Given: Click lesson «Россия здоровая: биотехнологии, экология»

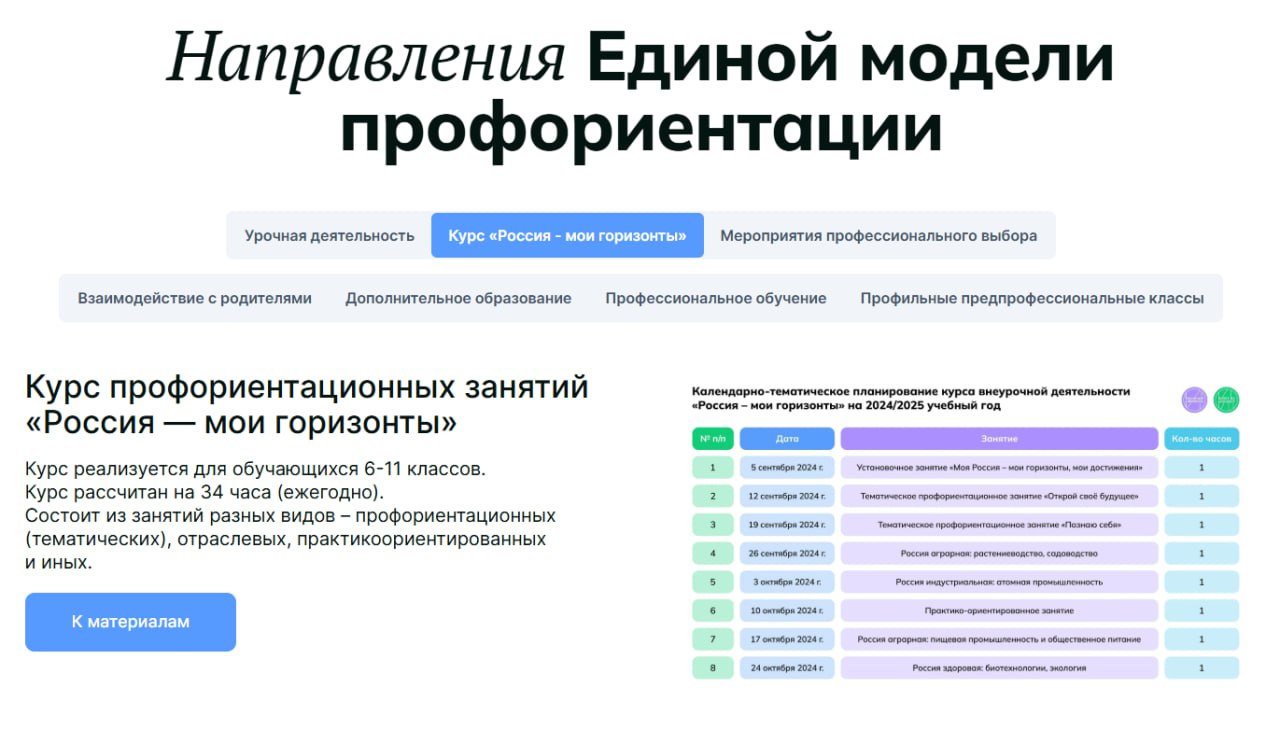Looking at the screenshot, I should pos(999,668).
